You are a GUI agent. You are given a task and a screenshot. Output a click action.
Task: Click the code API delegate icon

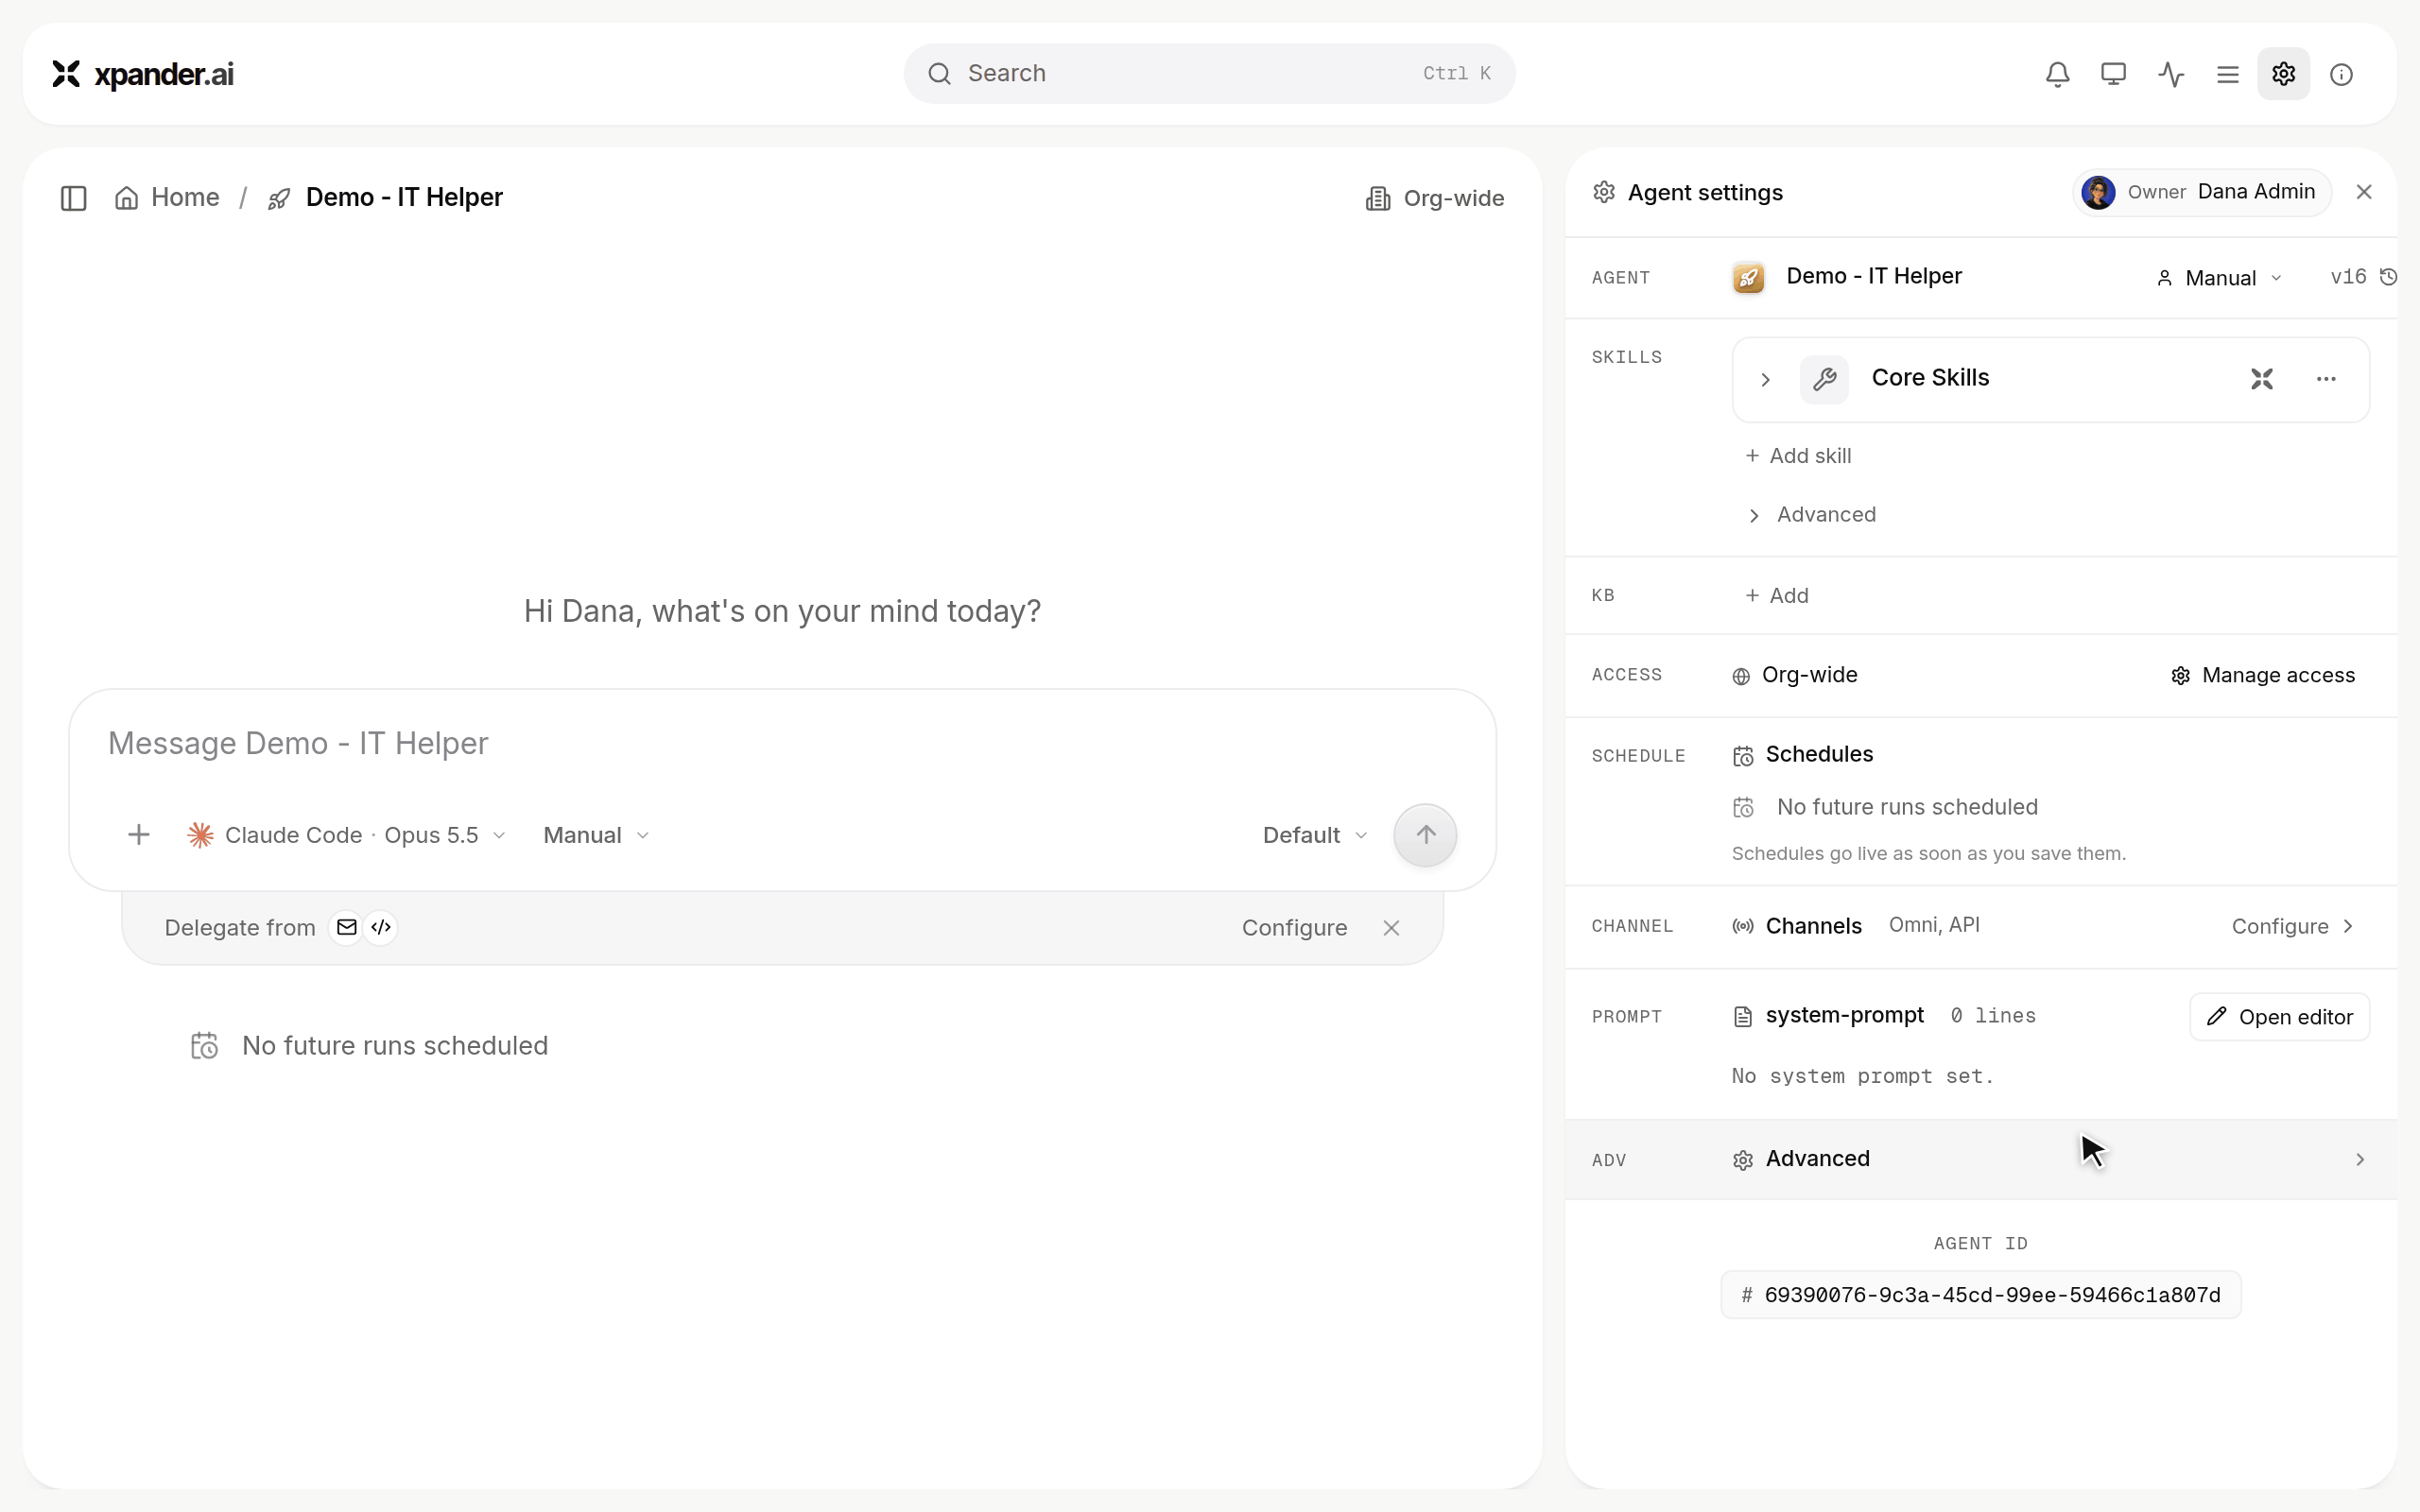[x=381, y=927]
